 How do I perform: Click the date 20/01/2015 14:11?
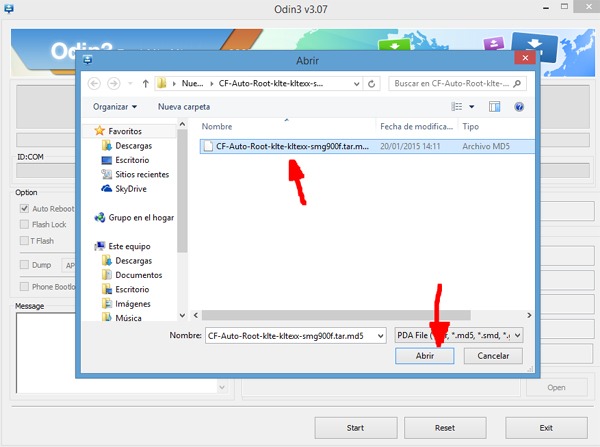coord(410,146)
